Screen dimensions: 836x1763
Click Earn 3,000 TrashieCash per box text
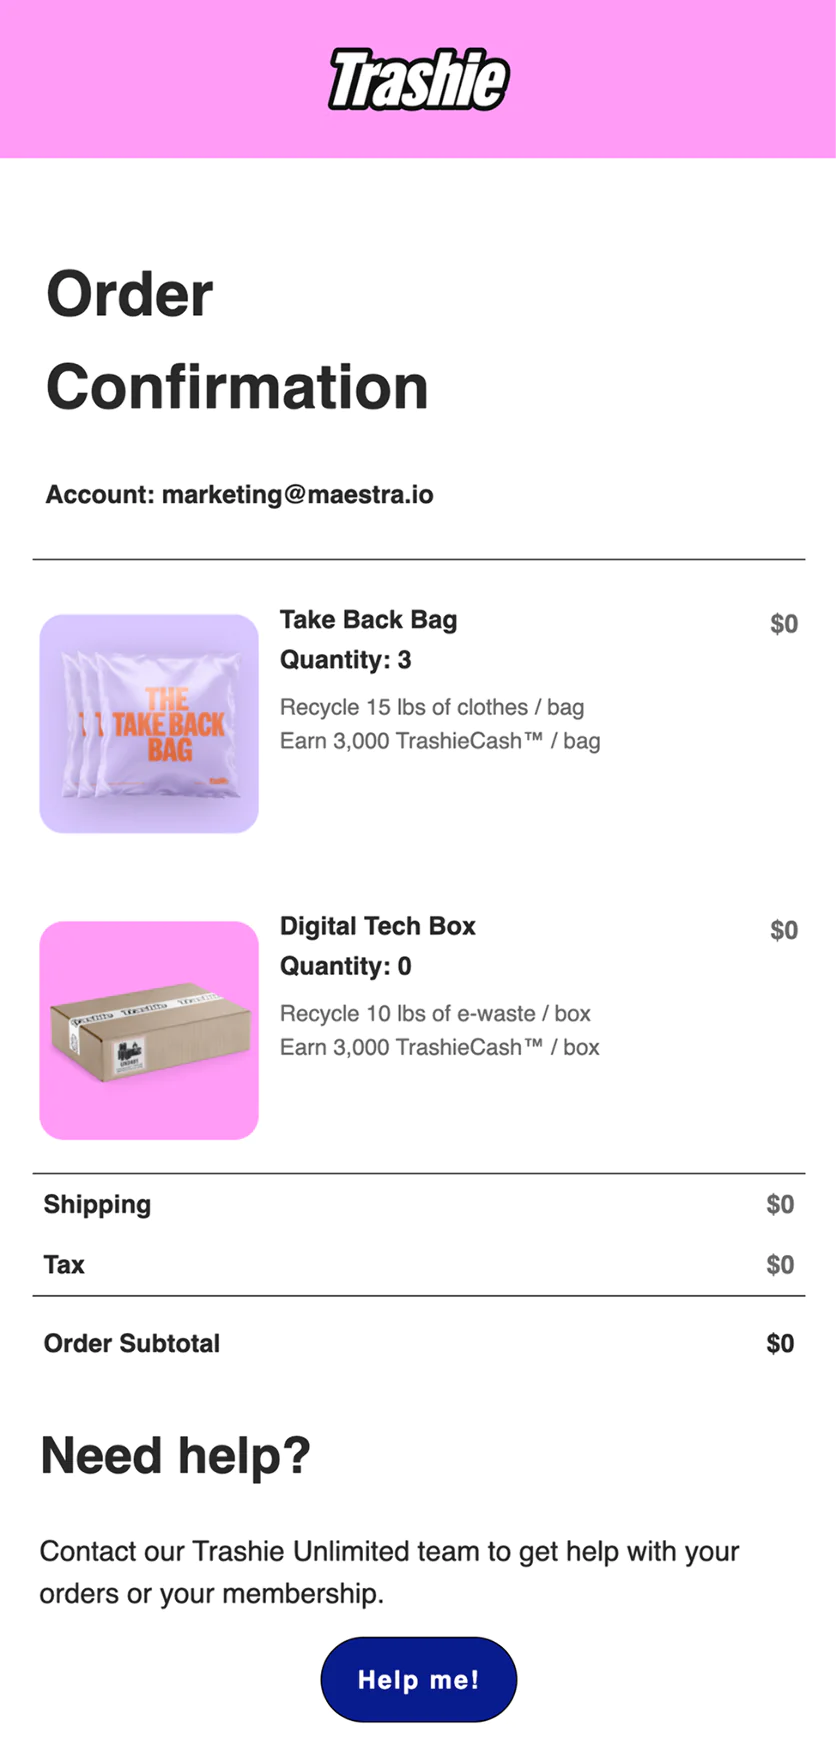439,1047
